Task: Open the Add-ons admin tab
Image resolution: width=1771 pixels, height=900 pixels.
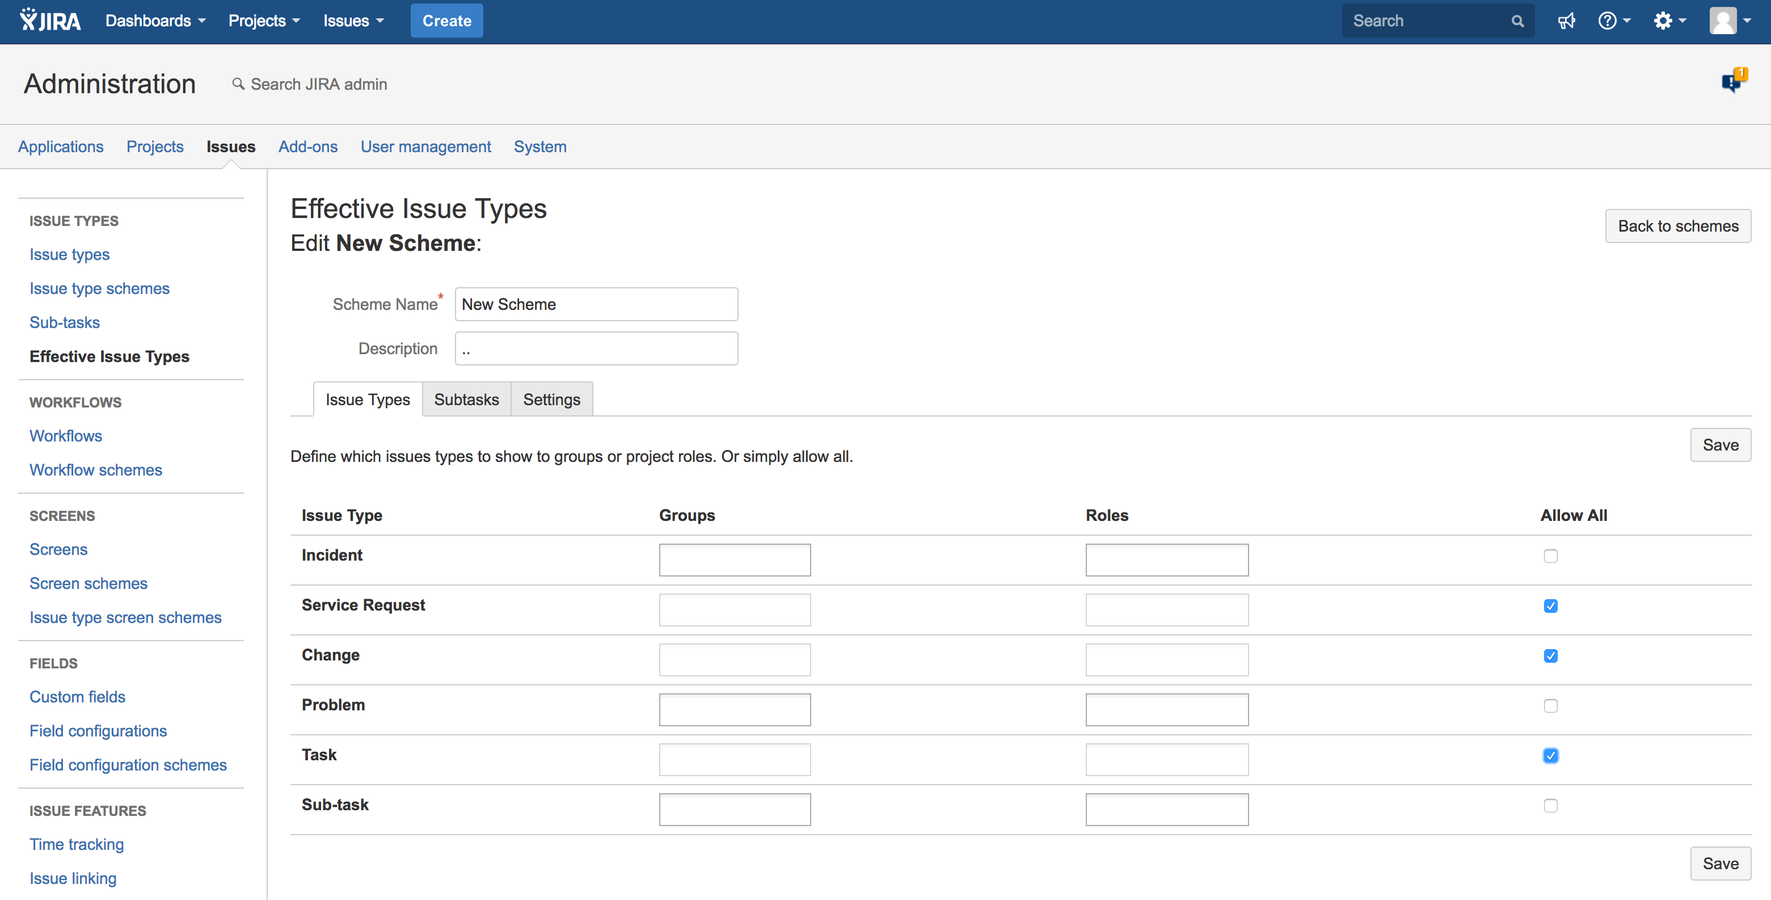Action: (x=308, y=146)
